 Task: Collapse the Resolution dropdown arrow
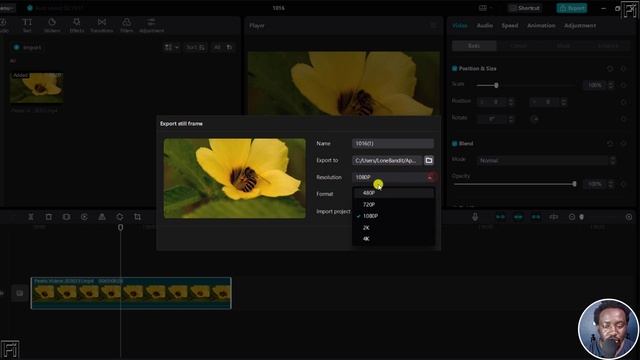[430, 177]
